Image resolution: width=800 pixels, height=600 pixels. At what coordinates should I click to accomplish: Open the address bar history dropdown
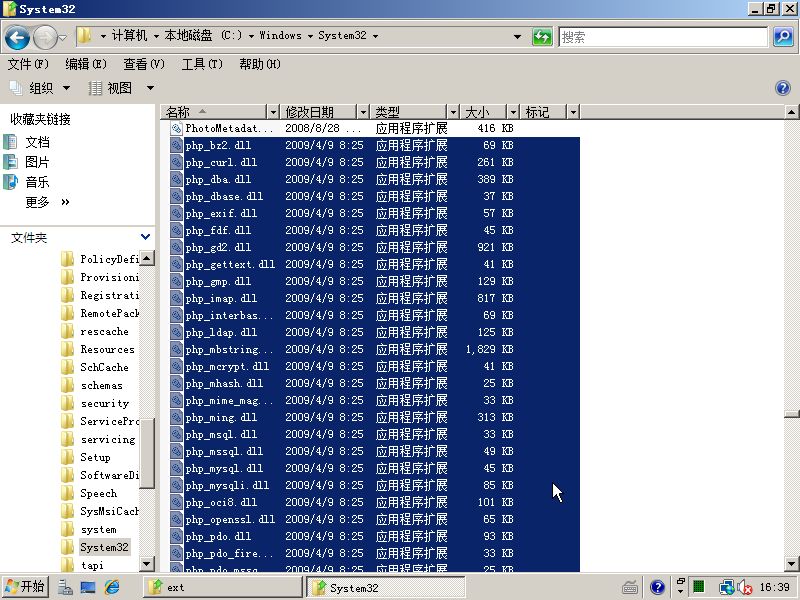coord(517,37)
